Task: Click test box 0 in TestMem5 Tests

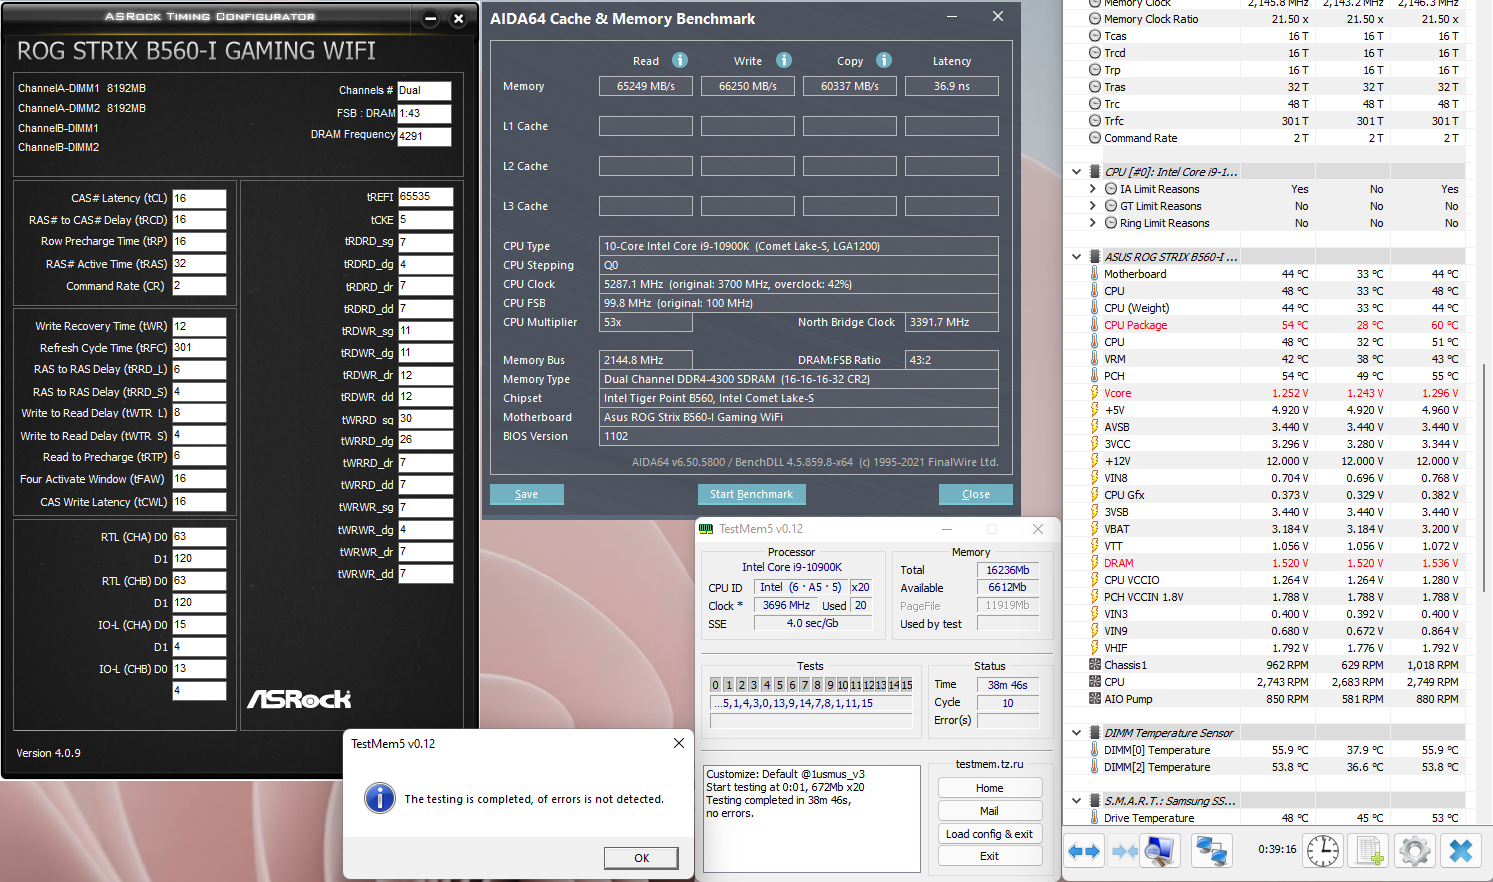Action: point(716,685)
